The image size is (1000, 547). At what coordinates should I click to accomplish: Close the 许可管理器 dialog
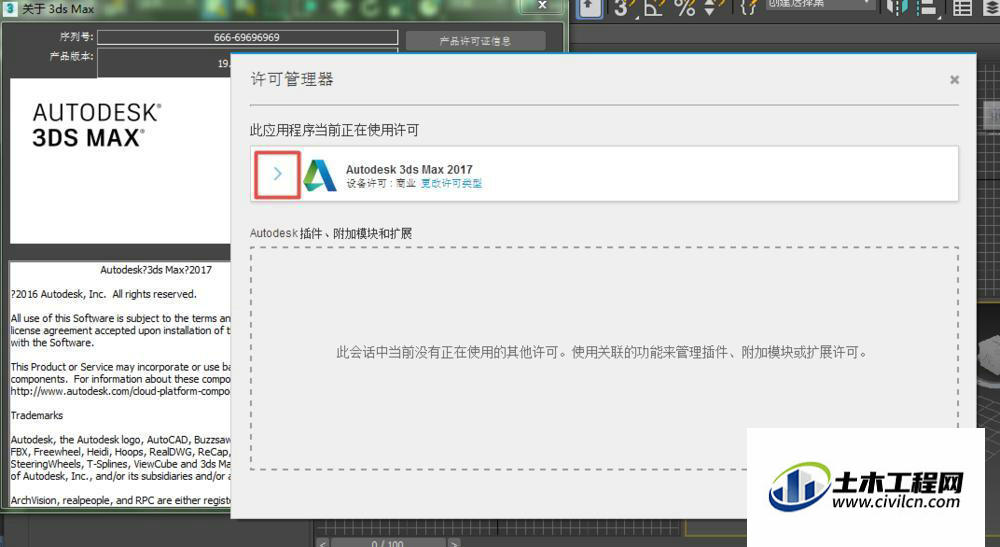pyautogui.click(x=954, y=80)
